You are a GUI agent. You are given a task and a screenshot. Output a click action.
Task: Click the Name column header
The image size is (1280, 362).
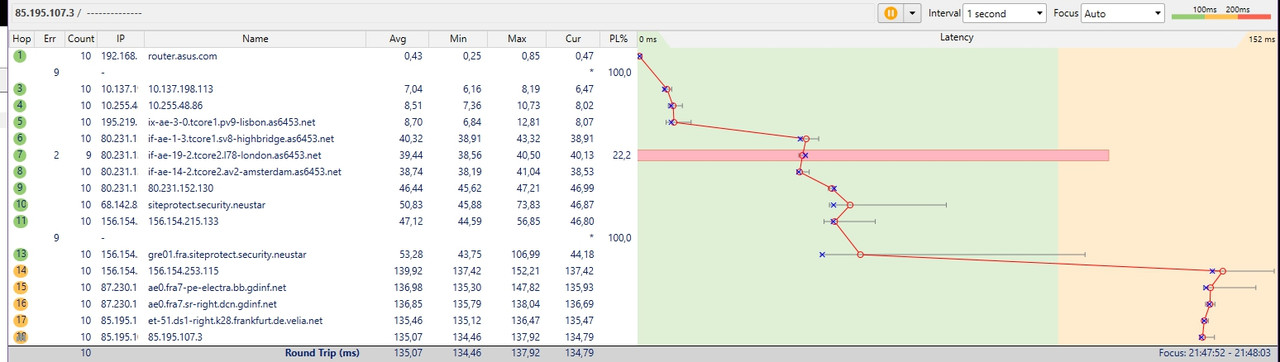256,38
